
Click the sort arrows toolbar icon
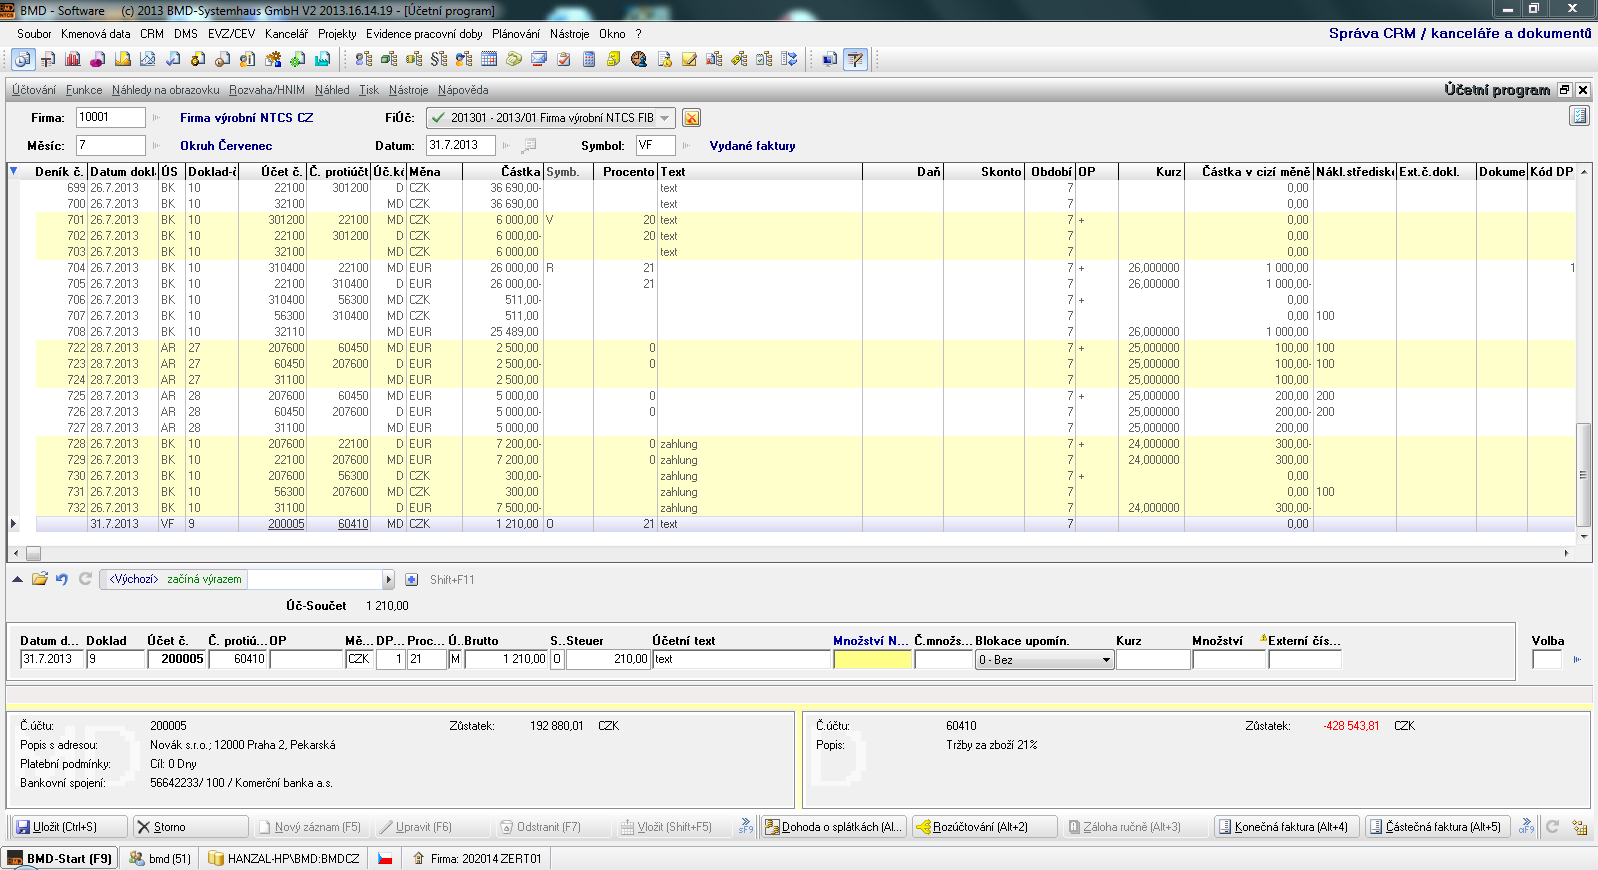pyautogui.click(x=789, y=59)
